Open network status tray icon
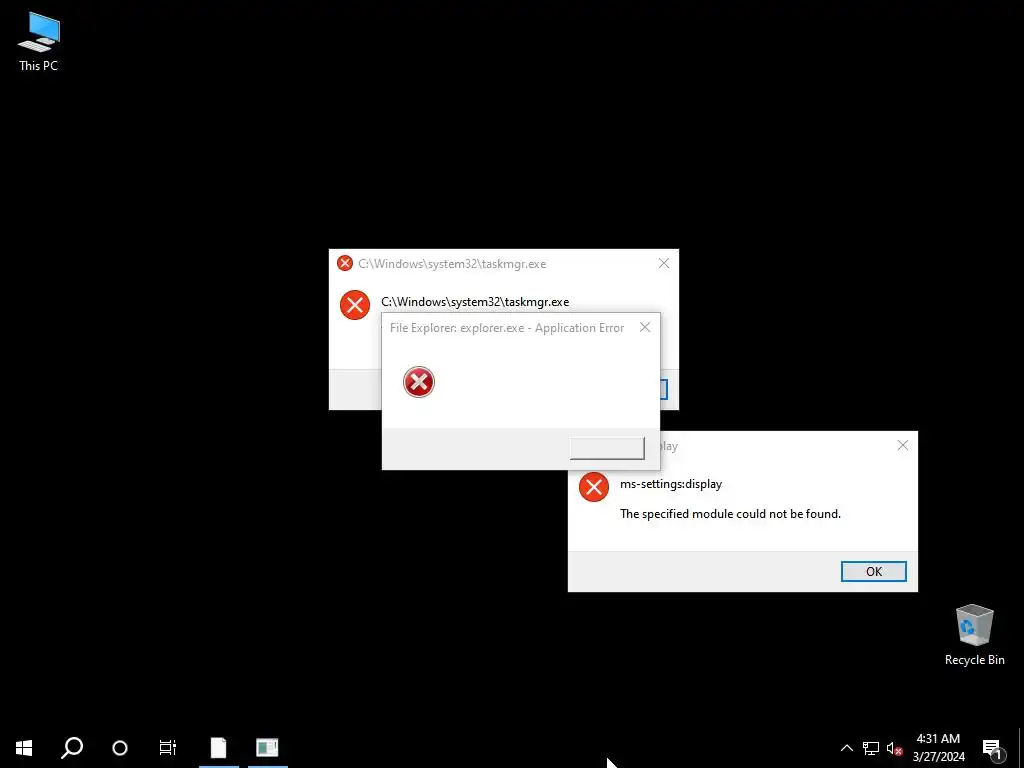The image size is (1024, 768). (x=871, y=748)
